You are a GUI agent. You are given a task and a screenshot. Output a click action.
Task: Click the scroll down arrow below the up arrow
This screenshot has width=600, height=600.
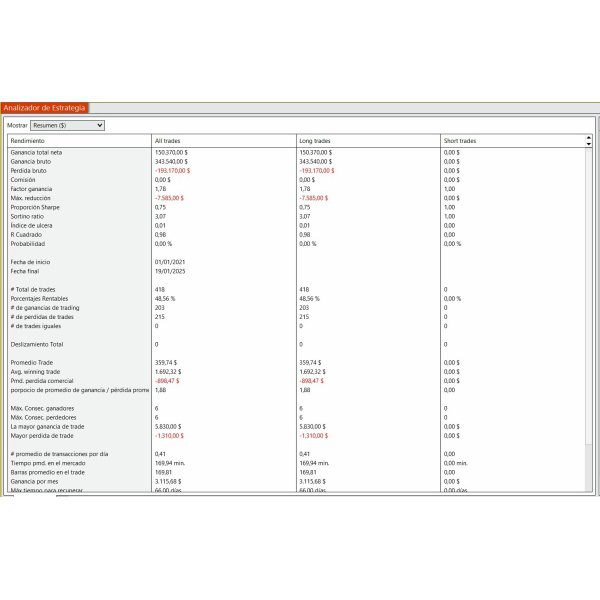click(588, 144)
